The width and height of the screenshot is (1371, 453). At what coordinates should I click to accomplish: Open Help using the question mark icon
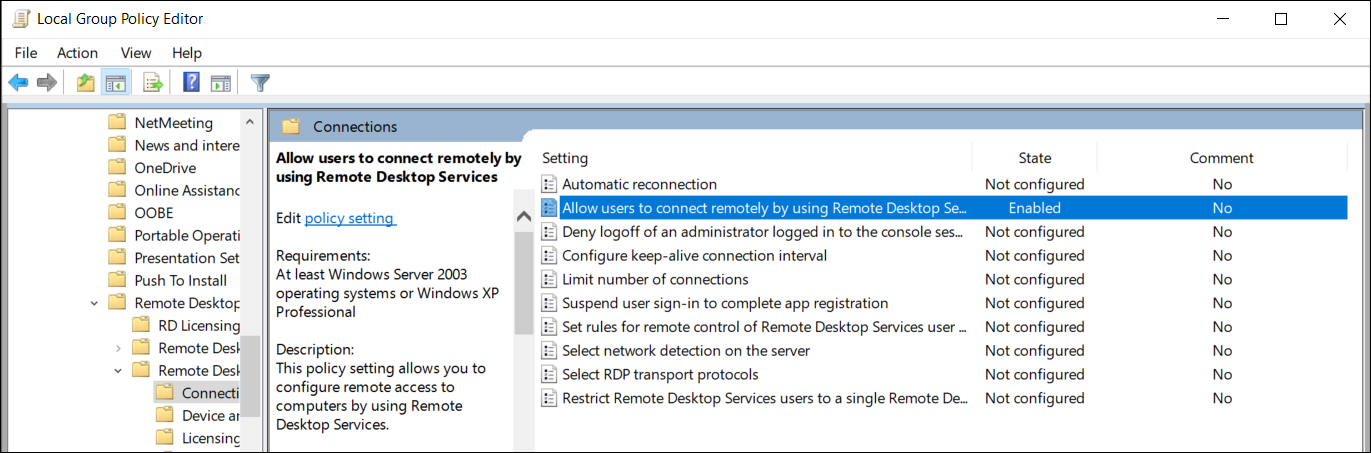pos(191,83)
